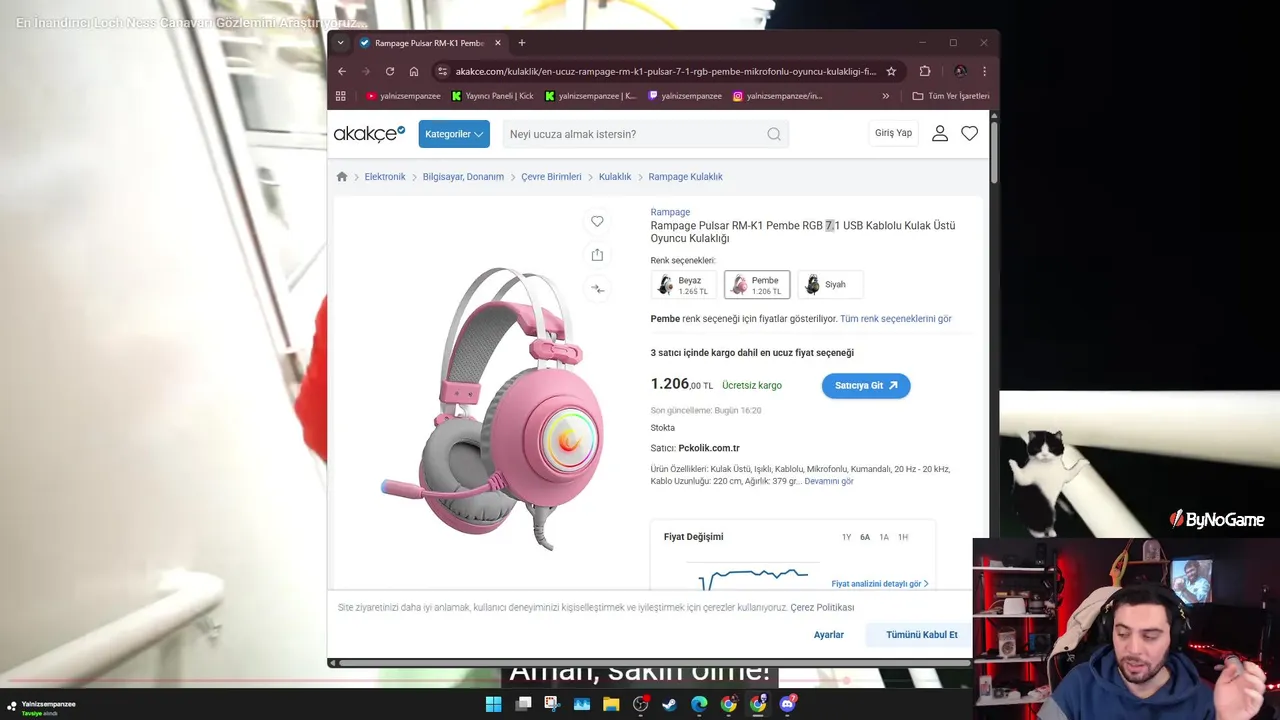
Task: Open Task View on the taskbar
Action: (x=523, y=704)
